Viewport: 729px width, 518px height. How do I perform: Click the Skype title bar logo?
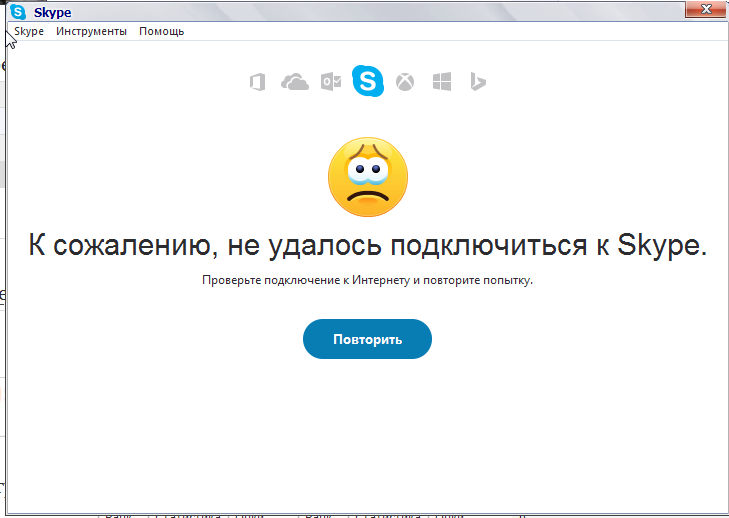coord(18,12)
